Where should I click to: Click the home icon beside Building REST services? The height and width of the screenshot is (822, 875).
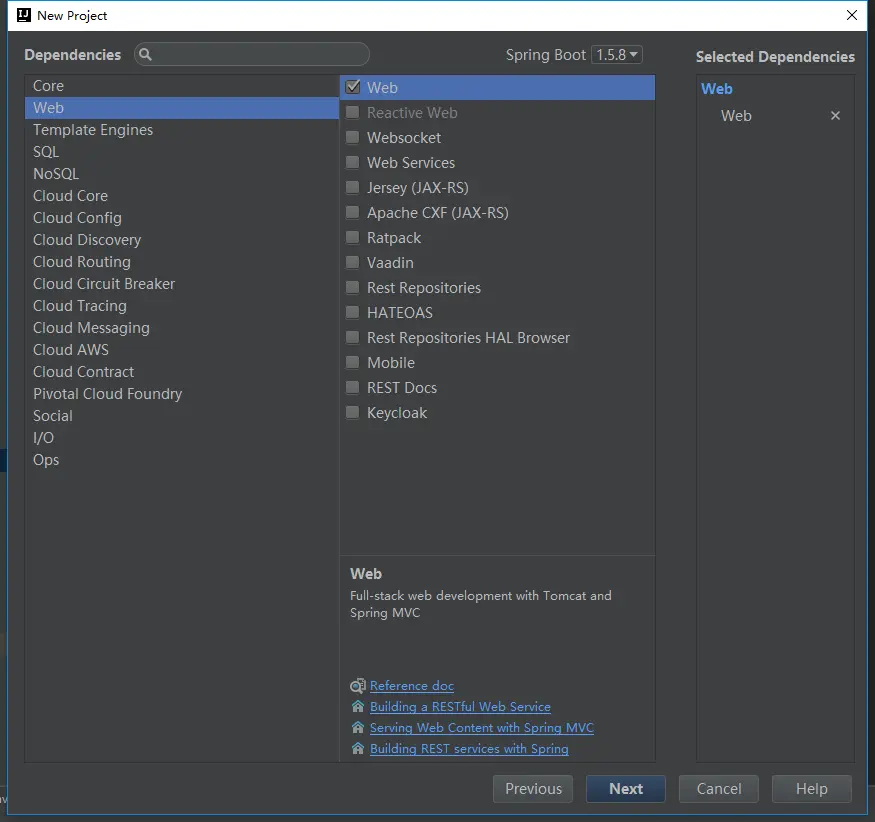click(x=358, y=749)
